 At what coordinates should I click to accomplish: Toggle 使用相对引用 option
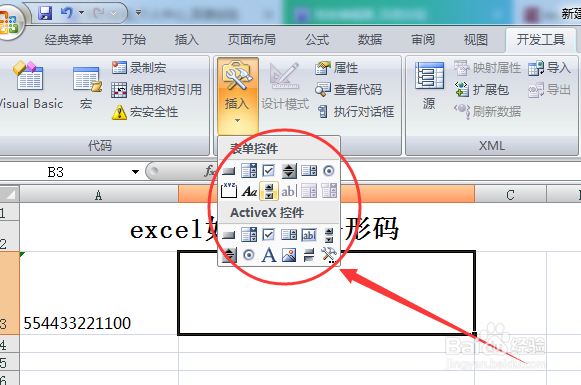point(156,90)
